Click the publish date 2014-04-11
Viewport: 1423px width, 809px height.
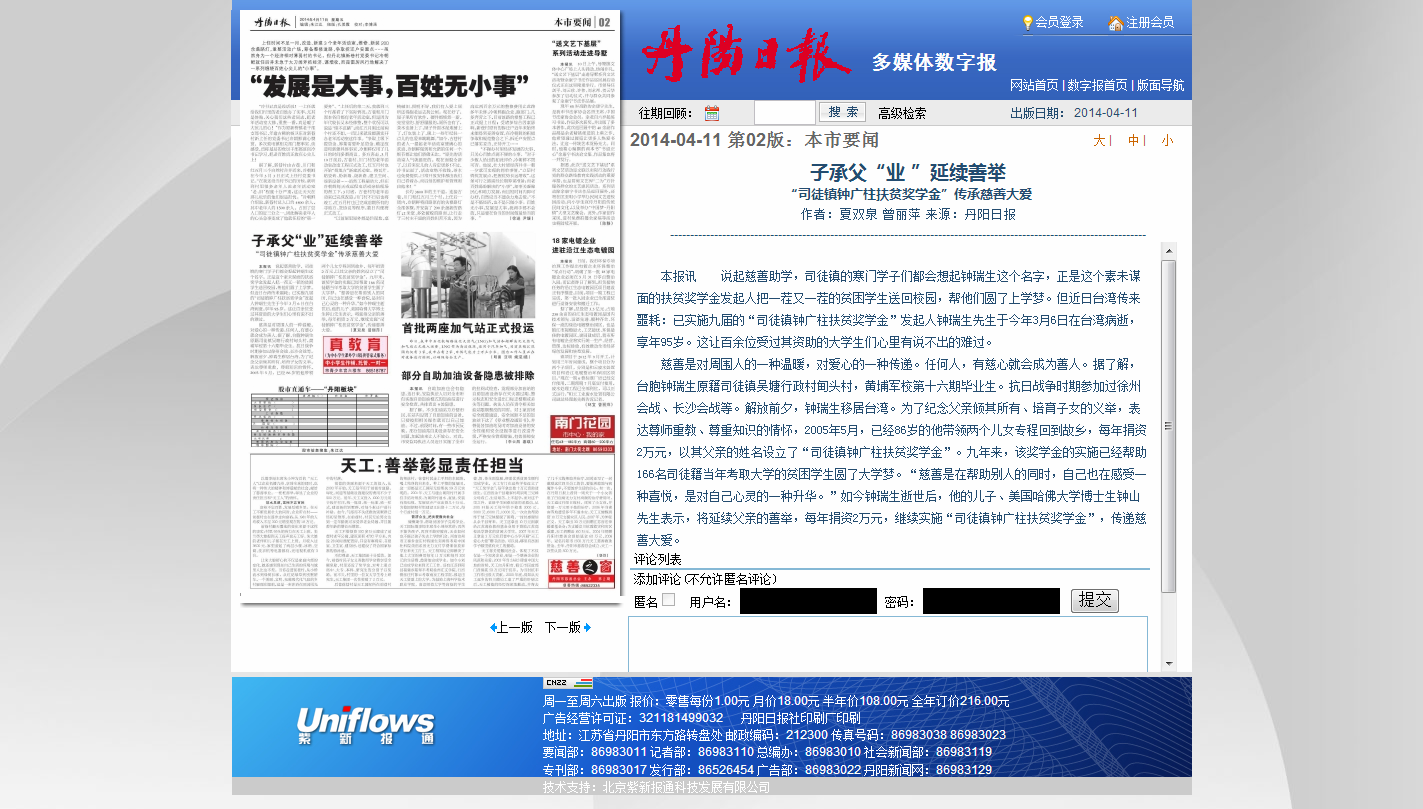[x=1106, y=113]
